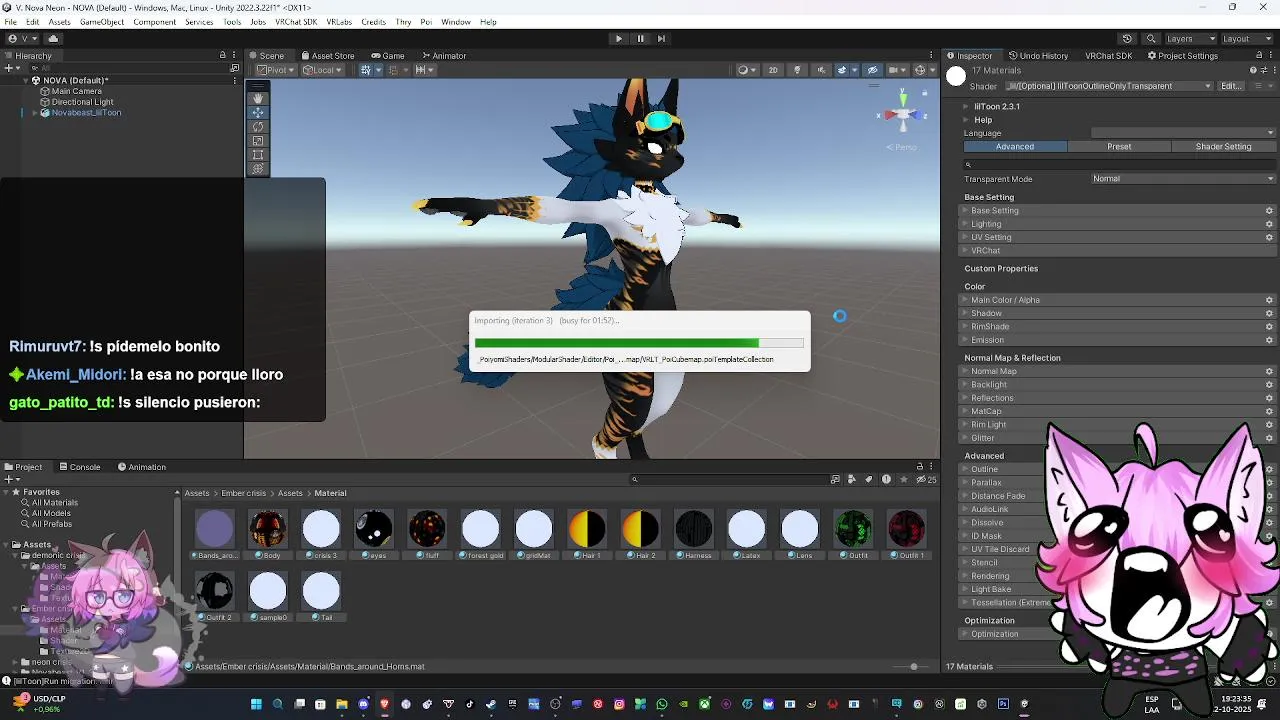This screenshot has width=1280, height=720.
Task: Toggle hidden objects visibility in scene
Action: point(872,70)
